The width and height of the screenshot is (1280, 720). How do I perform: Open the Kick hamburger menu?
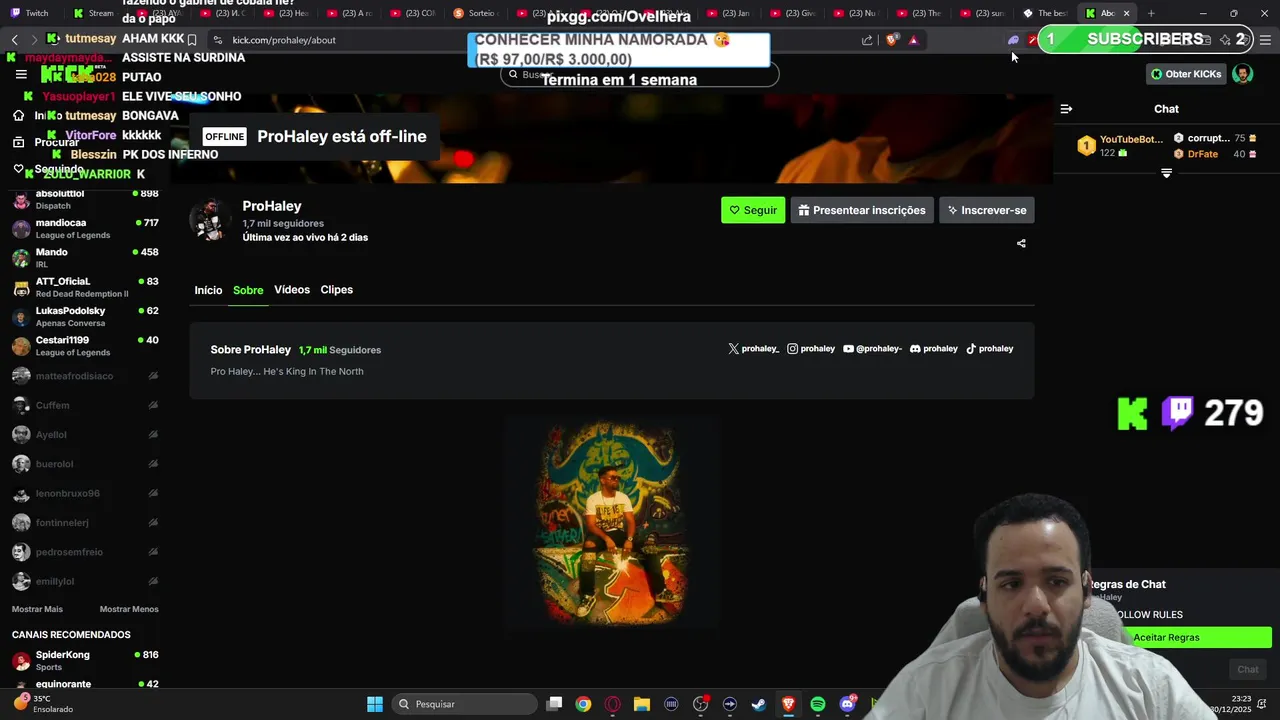click(x=21, y=75)
